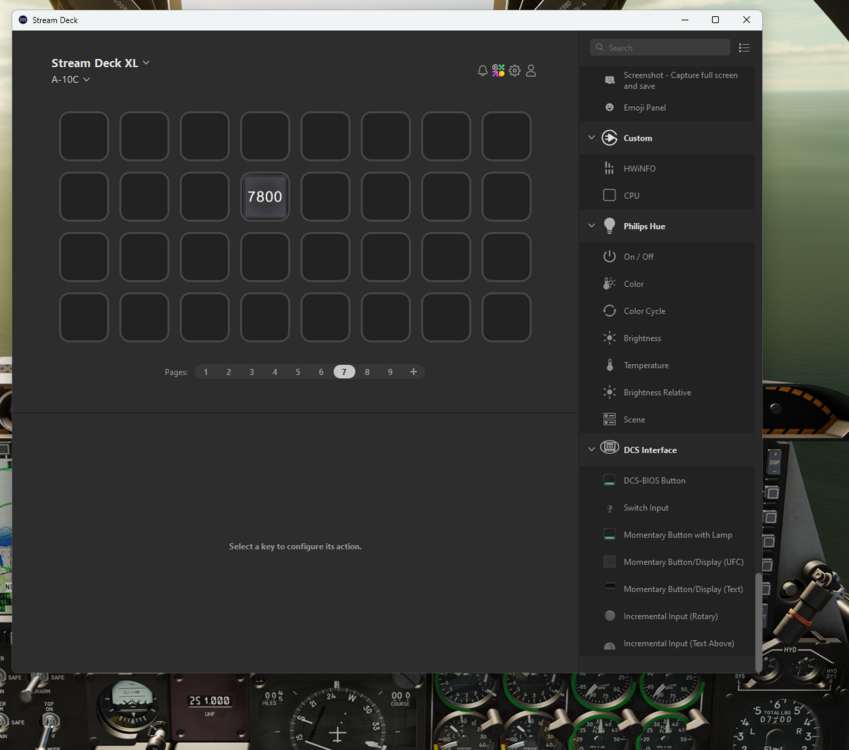Image resolution: width=849 pixels, height=750 pixels.
Task: Collapse the Custom category chevron
Action: point(591,138)
